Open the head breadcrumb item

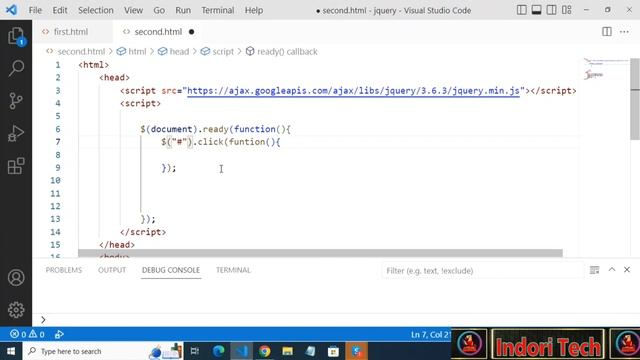pos(179,51)
